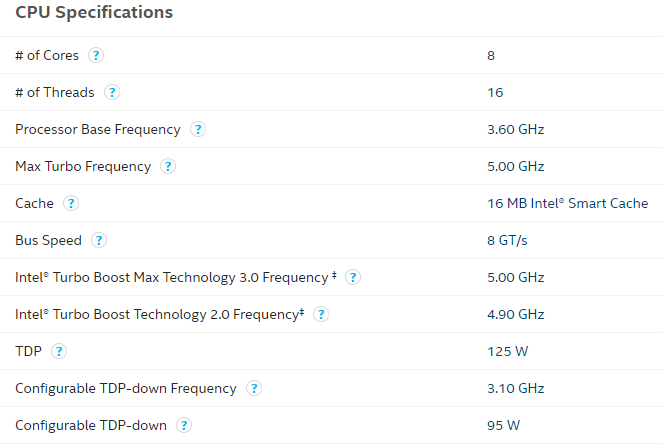Viewport: 663px width, 445px height.
Task: Click the 8 GT/s bus speed value
Action: click(508, 240)
